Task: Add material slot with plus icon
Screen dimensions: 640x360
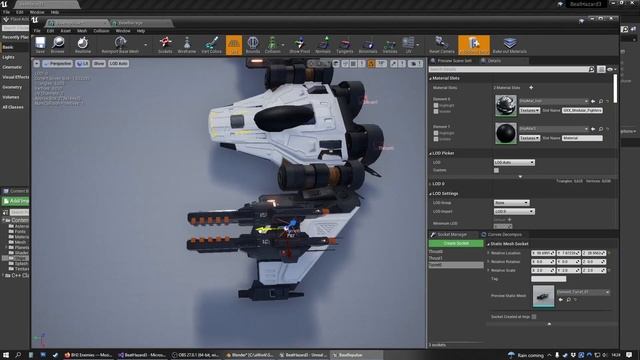Action: pos(531,87)
